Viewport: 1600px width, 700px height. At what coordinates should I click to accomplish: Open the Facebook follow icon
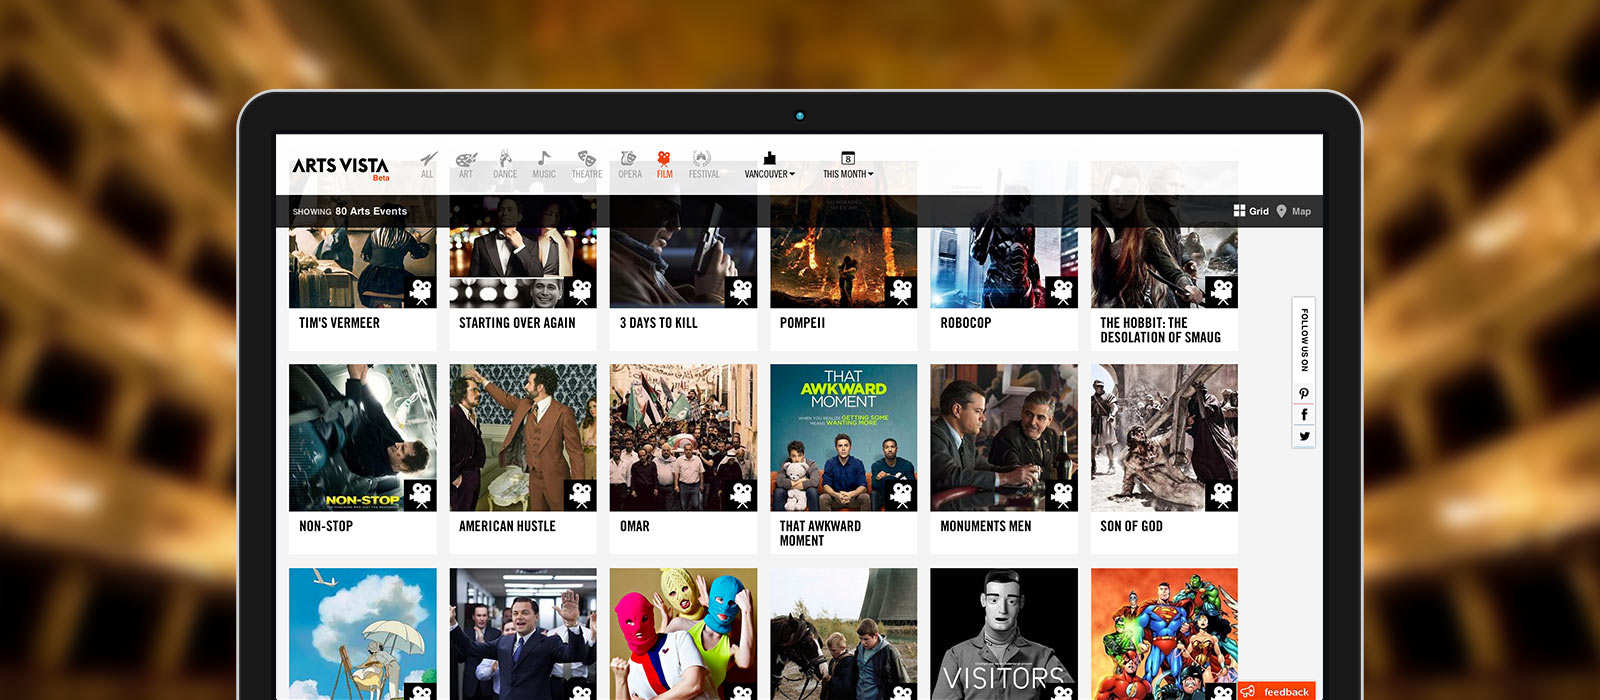[1304, 415]
